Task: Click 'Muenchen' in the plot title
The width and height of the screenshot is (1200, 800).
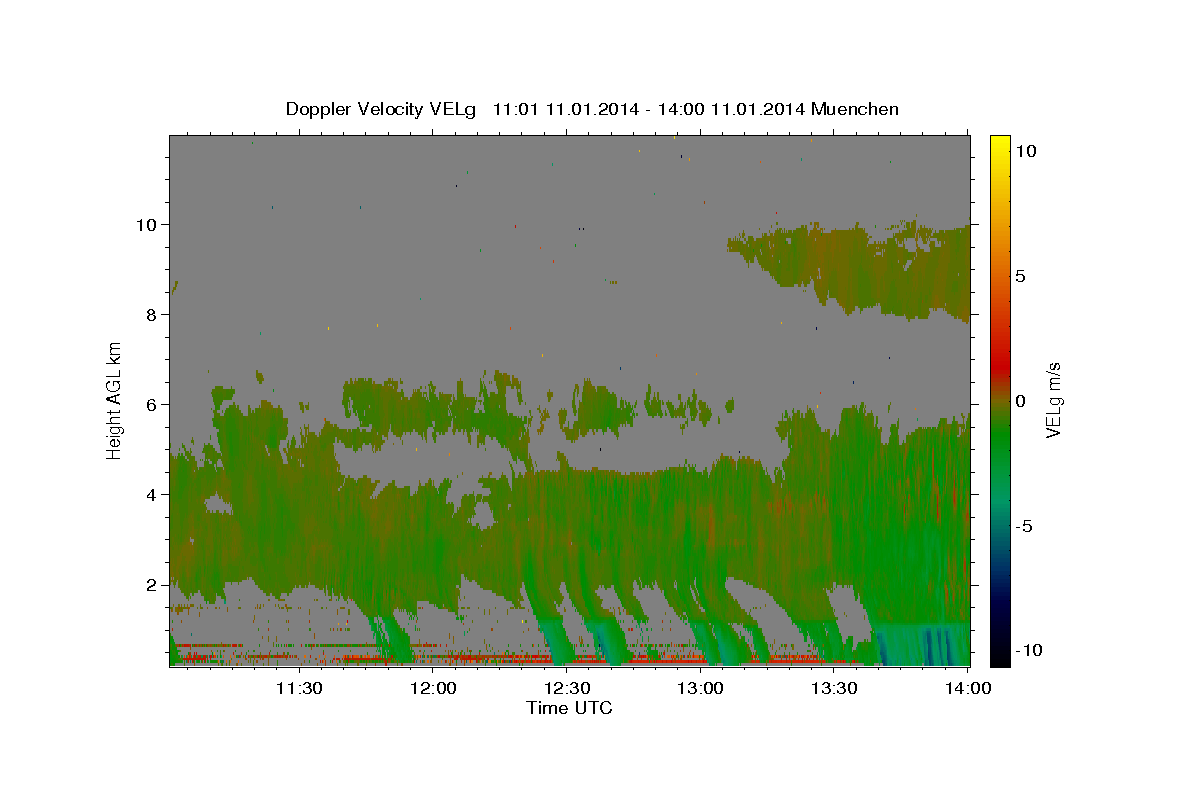Action: point(855,109)
